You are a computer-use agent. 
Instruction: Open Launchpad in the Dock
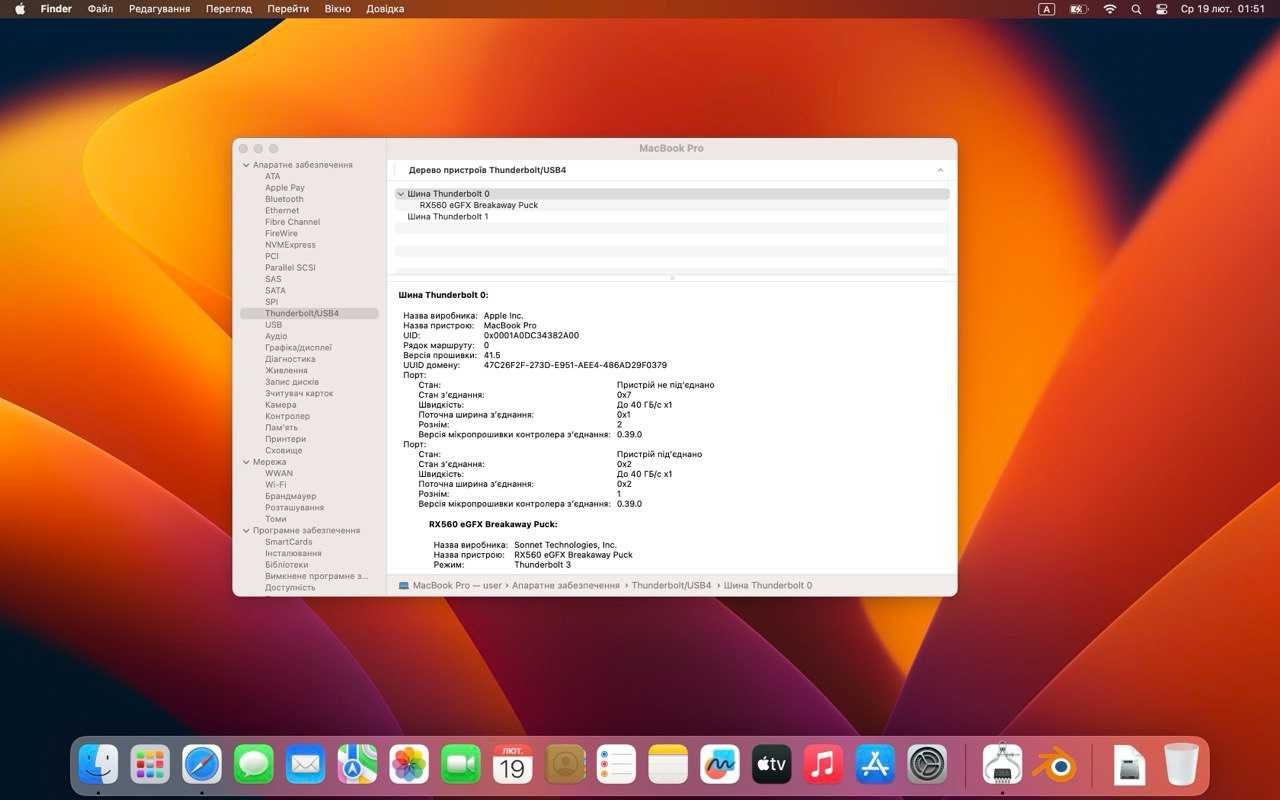point(150,765)
